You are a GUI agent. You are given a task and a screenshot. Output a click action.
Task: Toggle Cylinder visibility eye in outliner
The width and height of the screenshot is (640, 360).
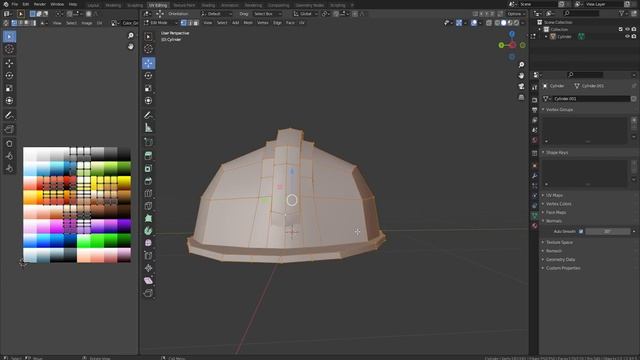coord(627,36)
